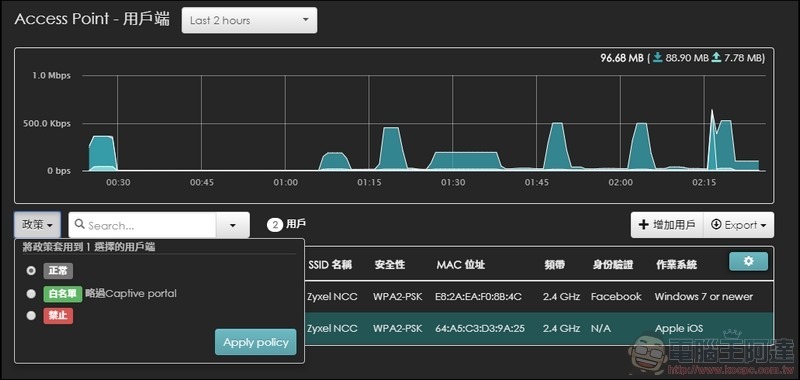Sort by MAC 位址 column header
Screen dimensions: 800x380
click(461, 265)
